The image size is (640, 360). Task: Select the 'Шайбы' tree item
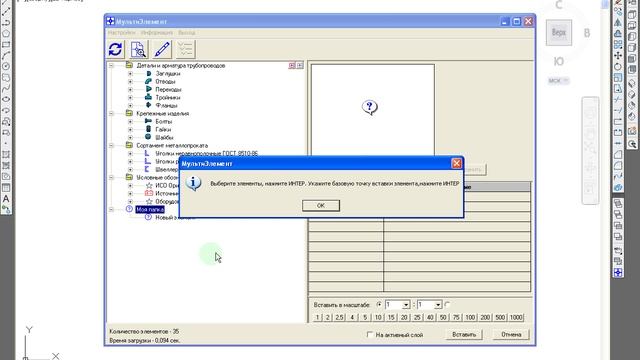point(164,138)
